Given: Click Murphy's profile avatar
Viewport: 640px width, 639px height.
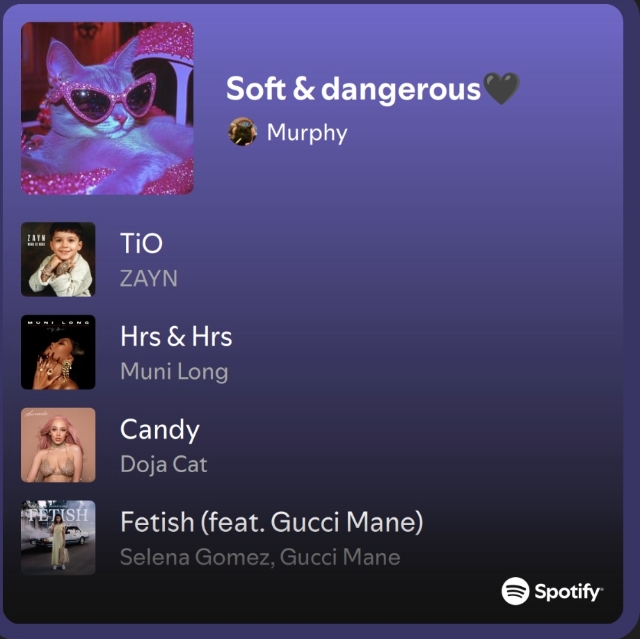Looking at the screenshot, I should tap(242, 131).
